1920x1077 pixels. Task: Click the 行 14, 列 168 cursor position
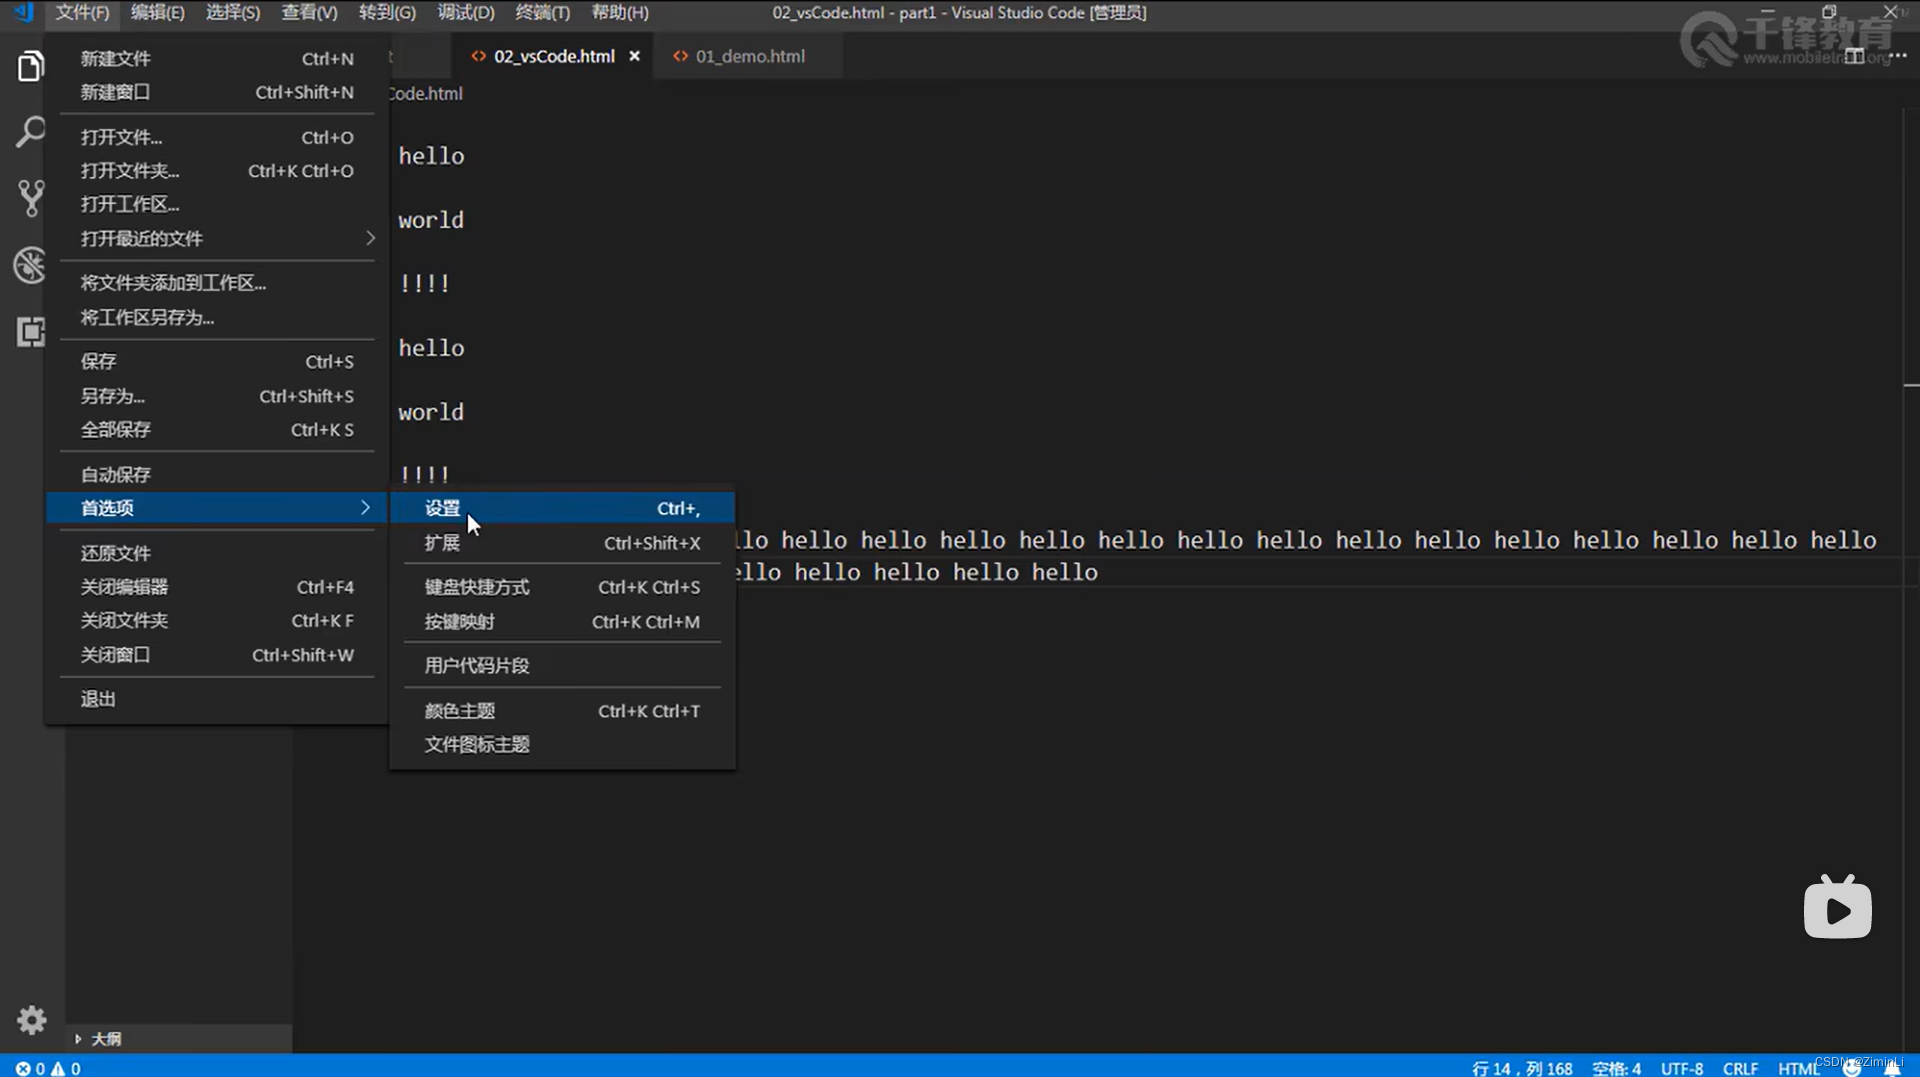pyautogui.click(x=1522, y=1068)
